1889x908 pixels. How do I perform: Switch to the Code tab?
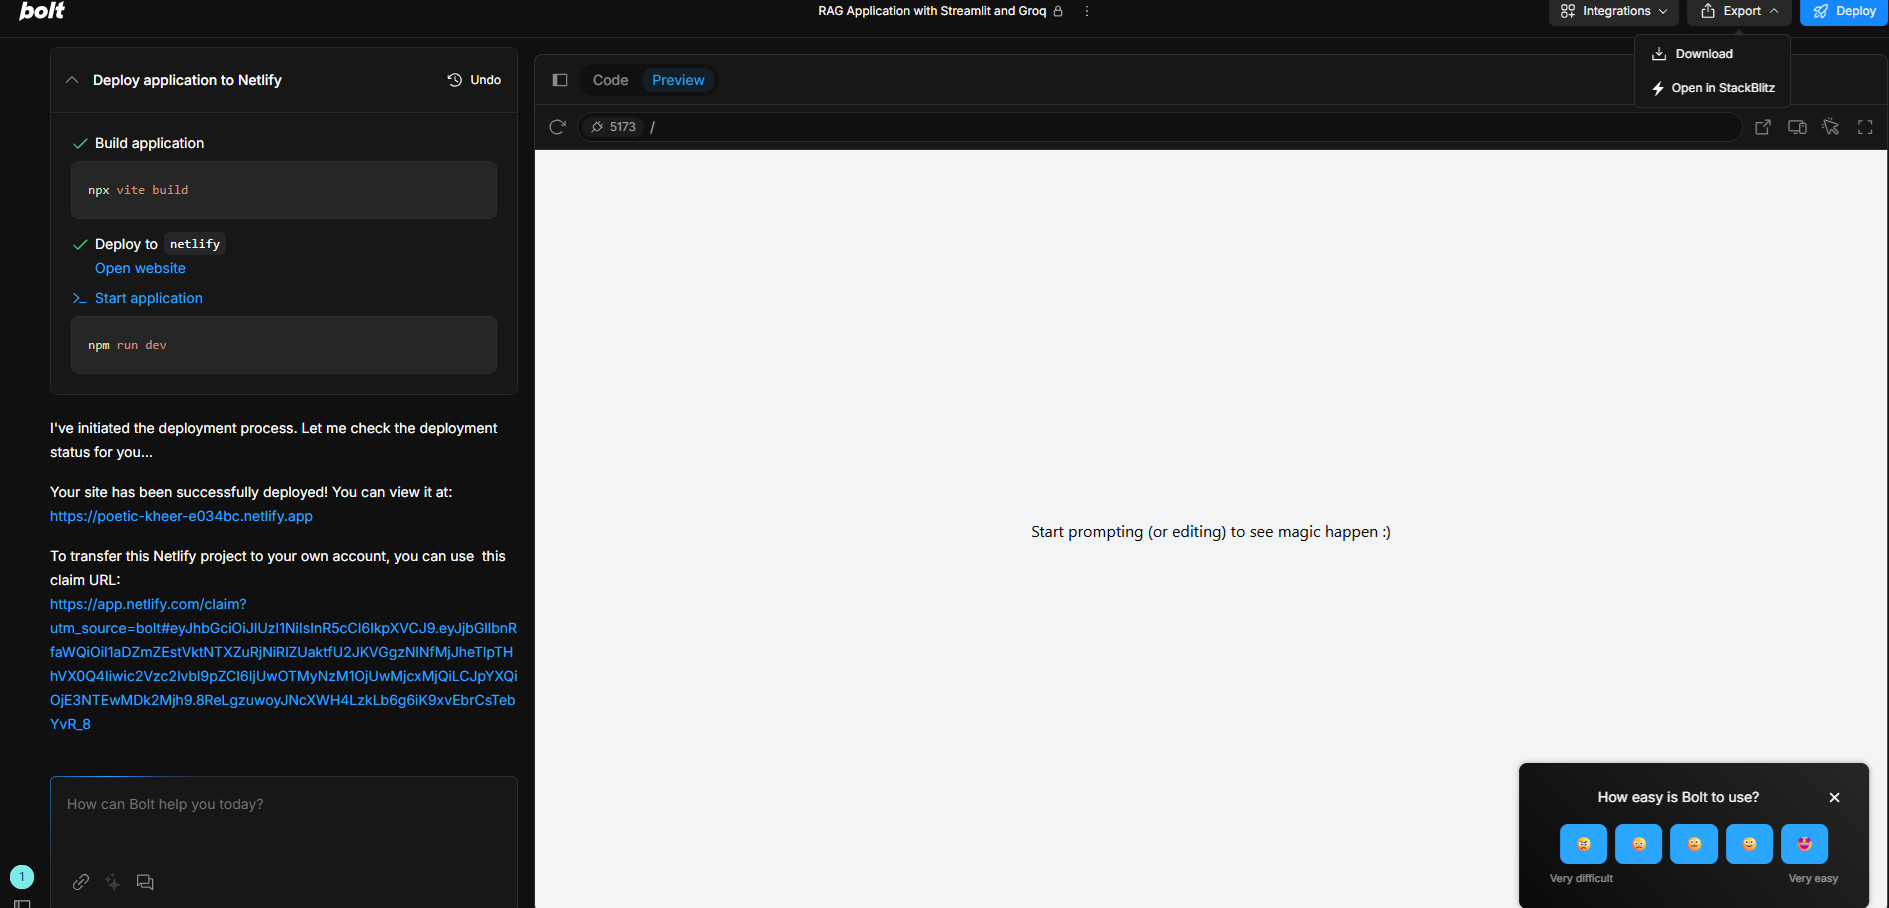pyautogui.click(x=610, y=80)
